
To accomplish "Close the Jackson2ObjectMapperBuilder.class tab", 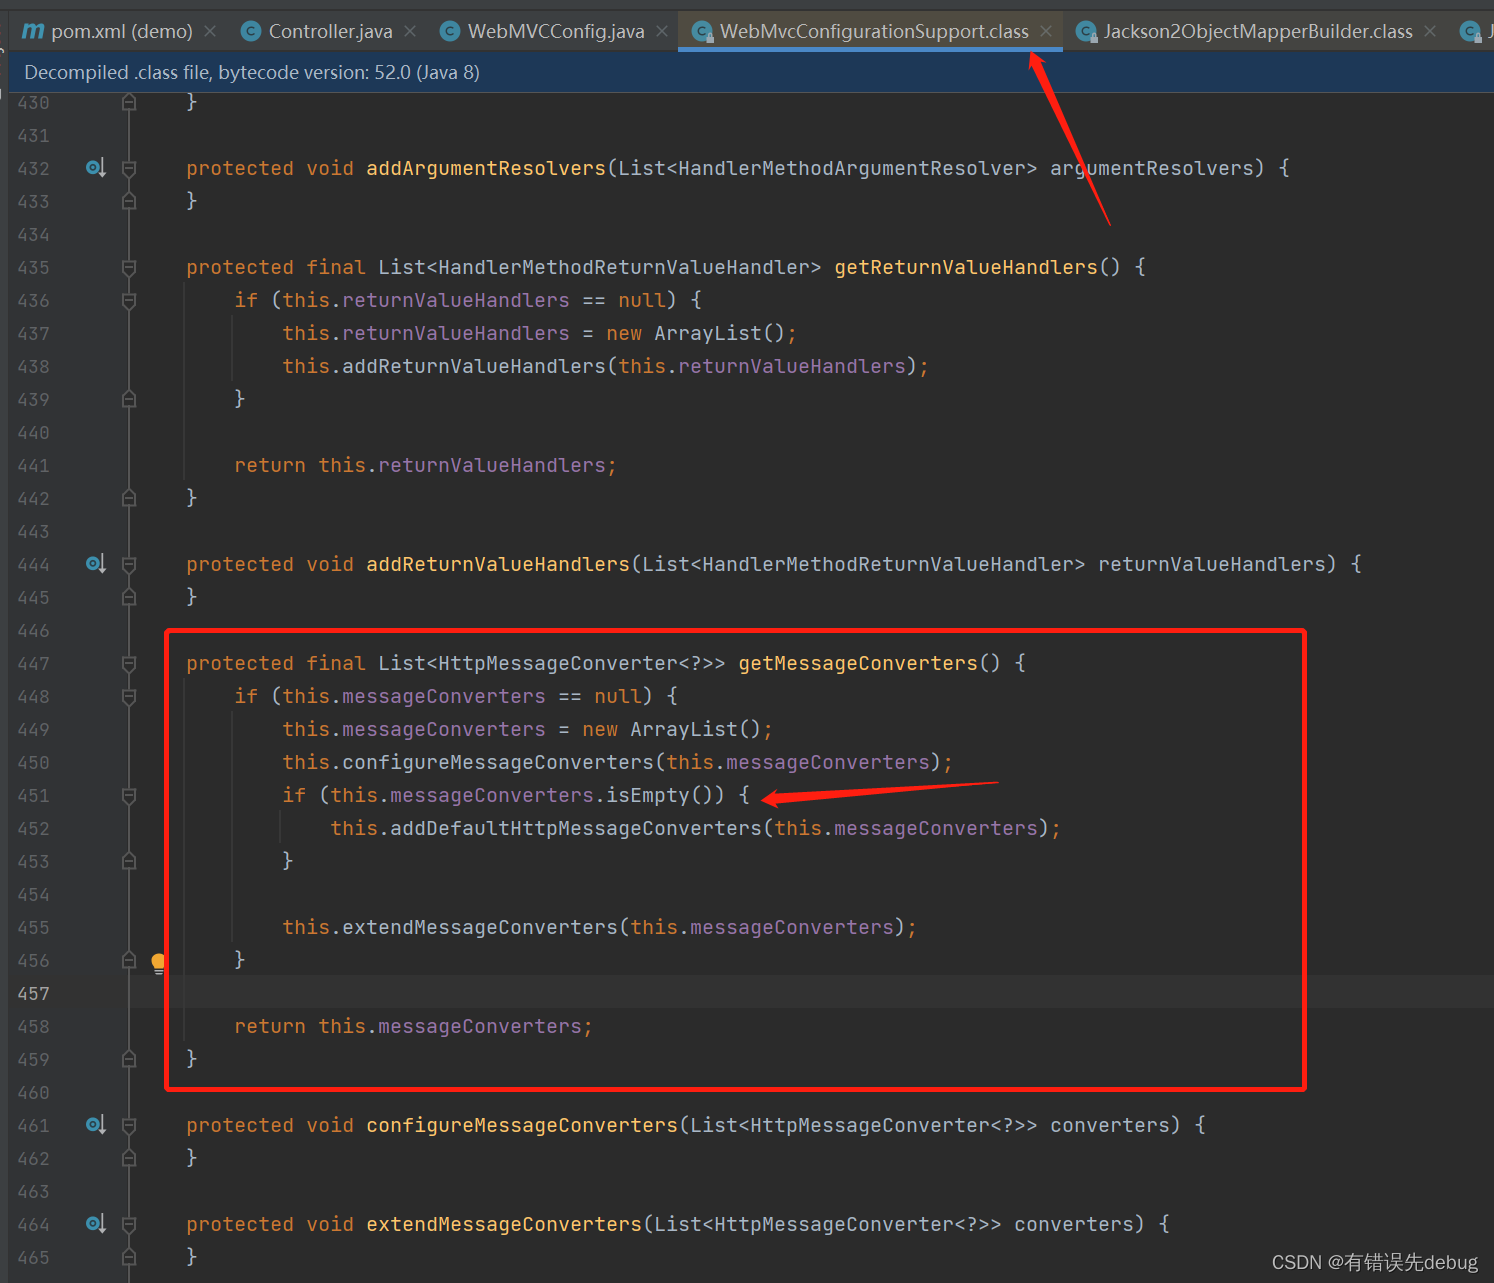I will point(1430,31).
